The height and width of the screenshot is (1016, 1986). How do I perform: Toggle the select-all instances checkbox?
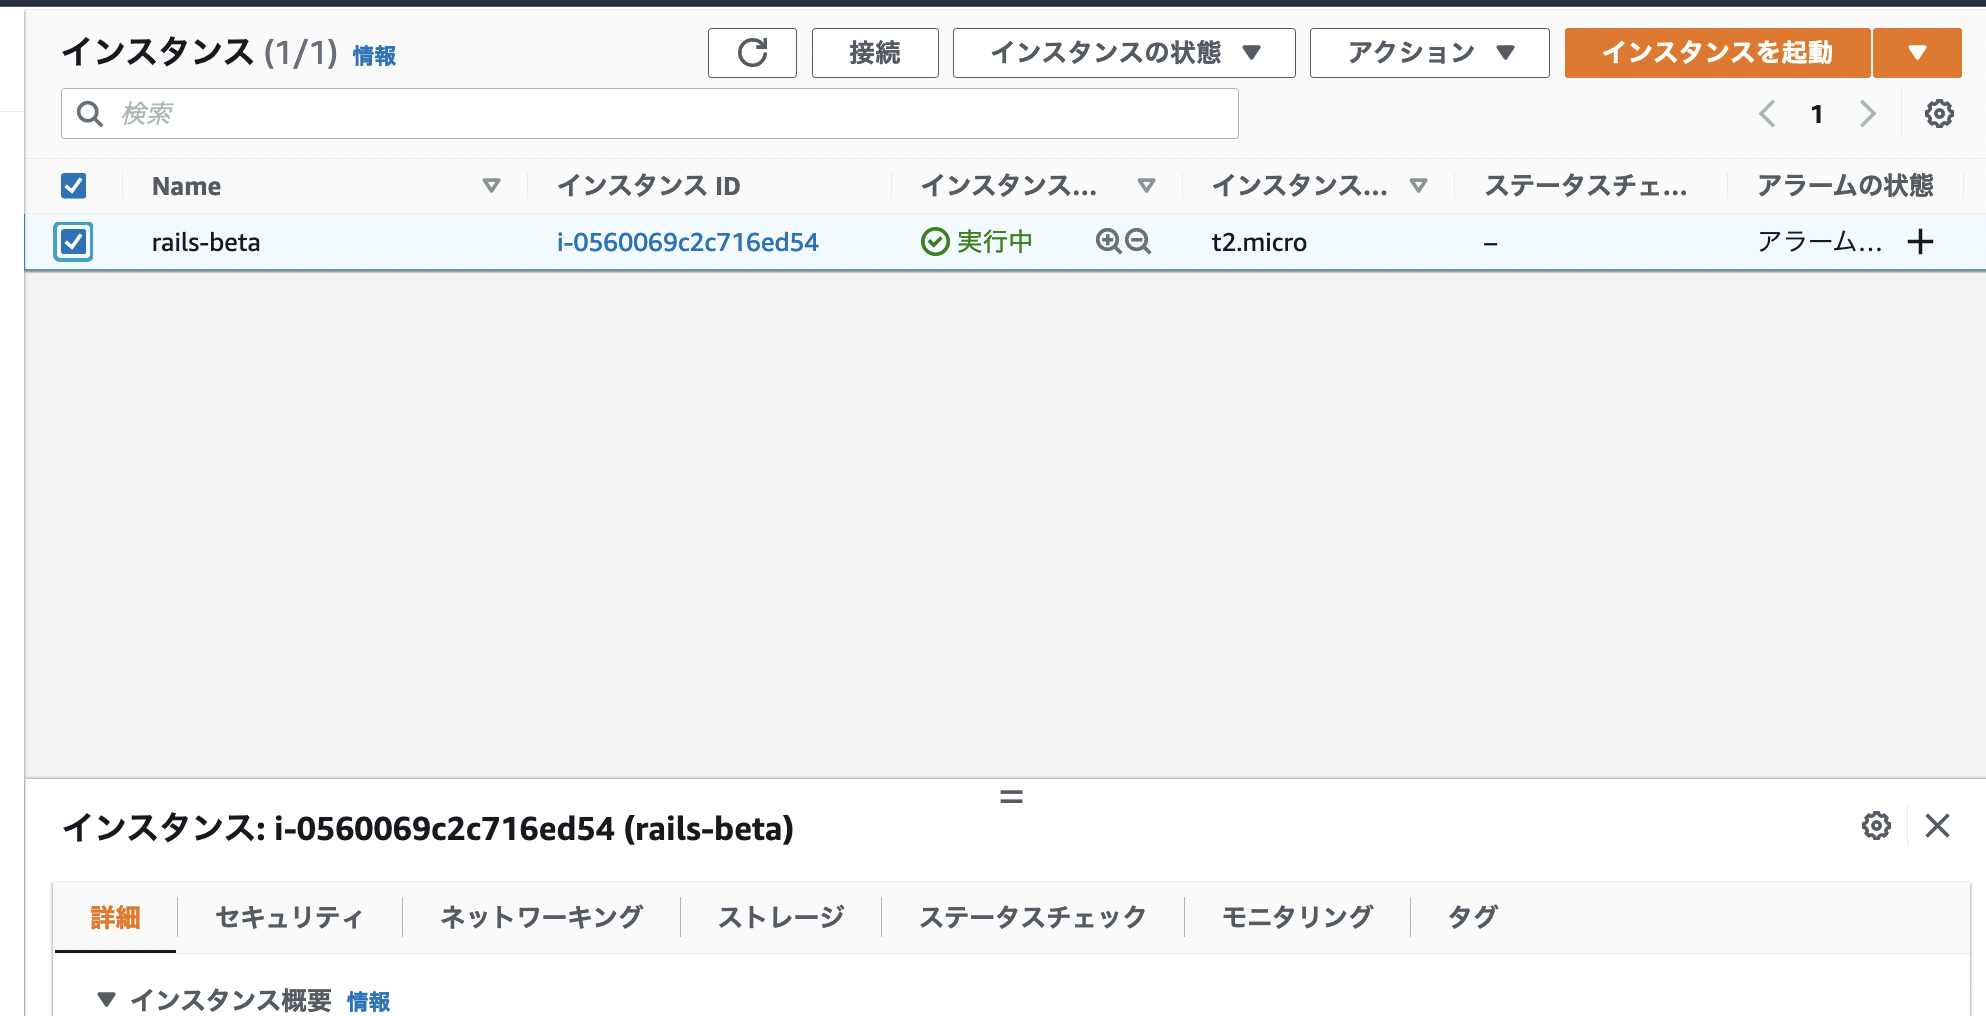74,186
